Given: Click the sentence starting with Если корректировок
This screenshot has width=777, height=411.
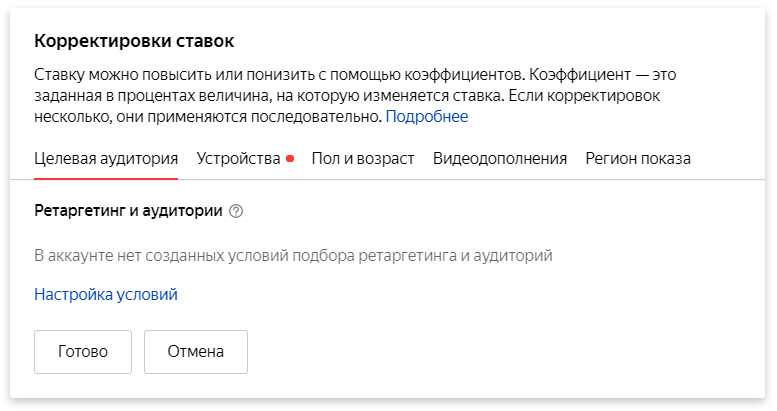Looking at the screenshot, I should click(x=210, y=116).
